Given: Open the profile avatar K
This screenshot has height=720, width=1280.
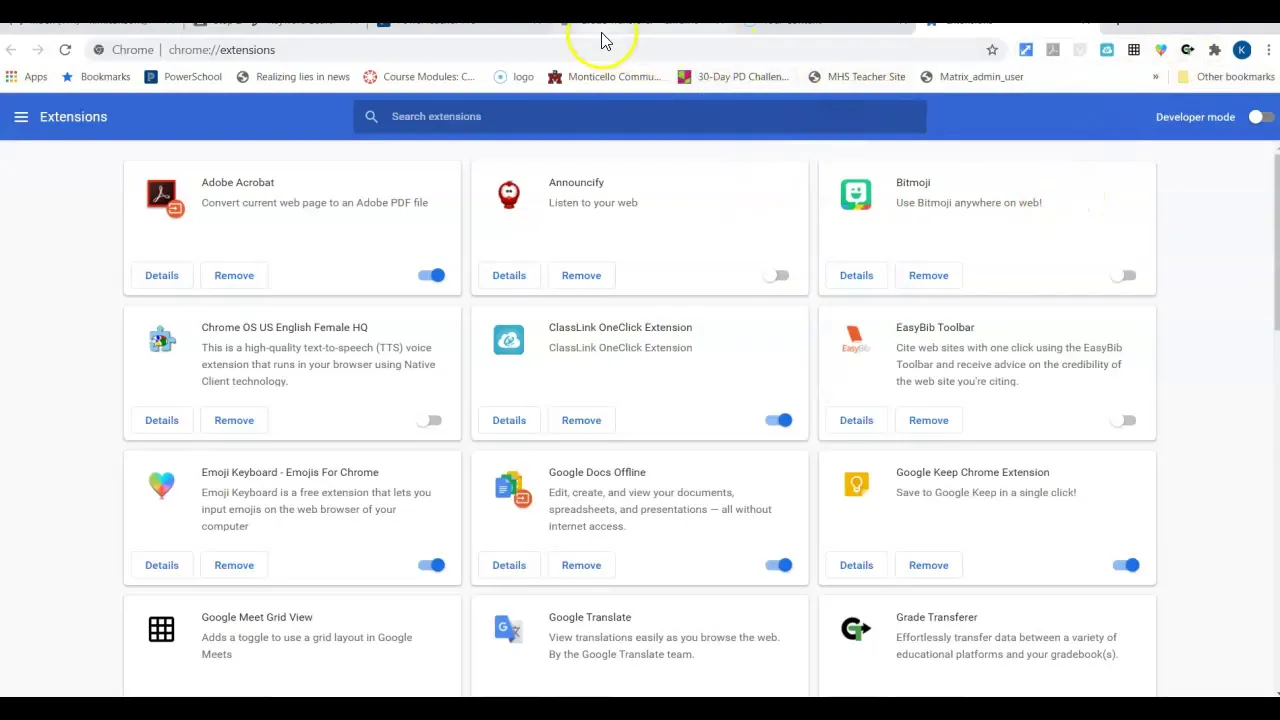Looking at the screenshot, I should [1242, 50].
